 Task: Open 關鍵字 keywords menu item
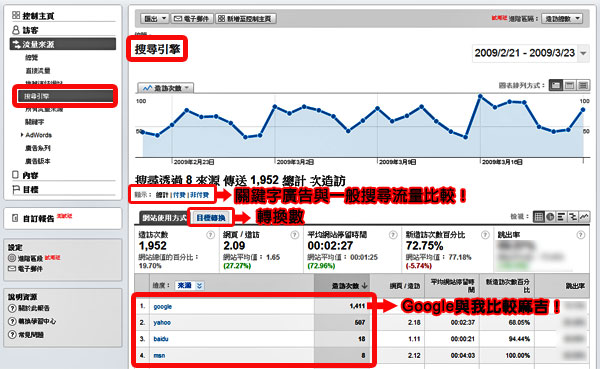point(34,122)
